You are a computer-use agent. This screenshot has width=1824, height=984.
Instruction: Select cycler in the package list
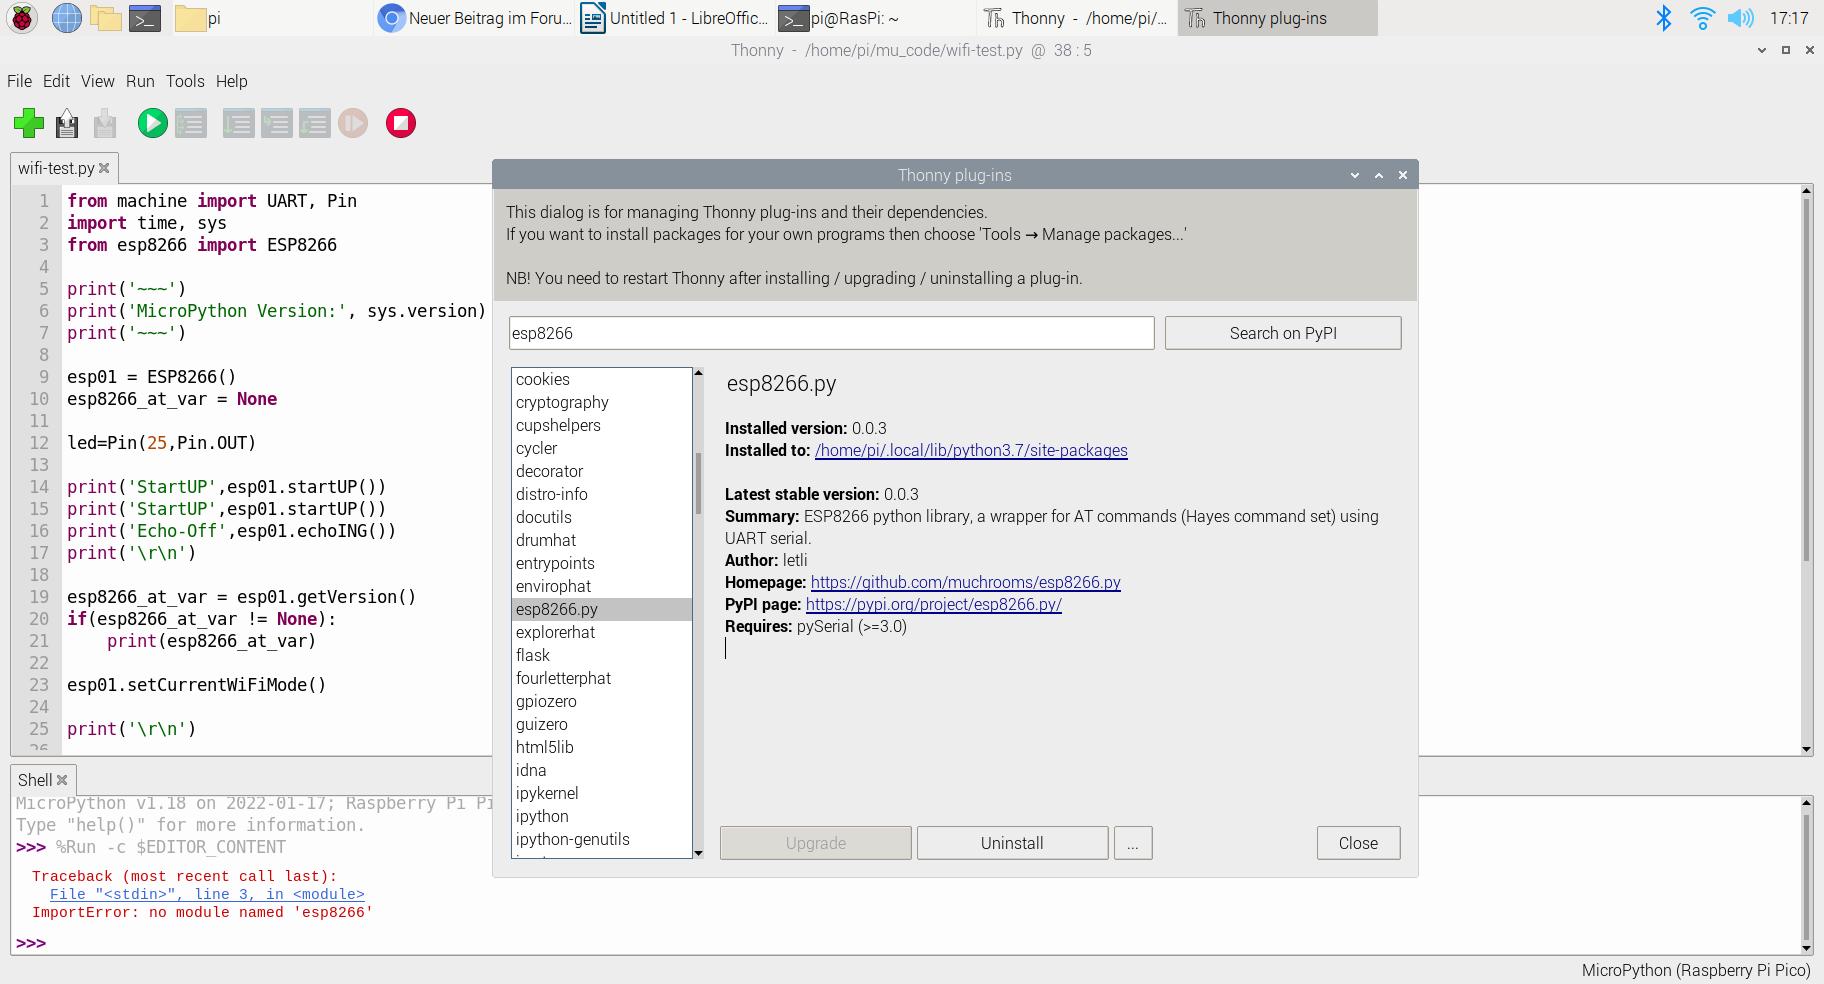[601, 448]
